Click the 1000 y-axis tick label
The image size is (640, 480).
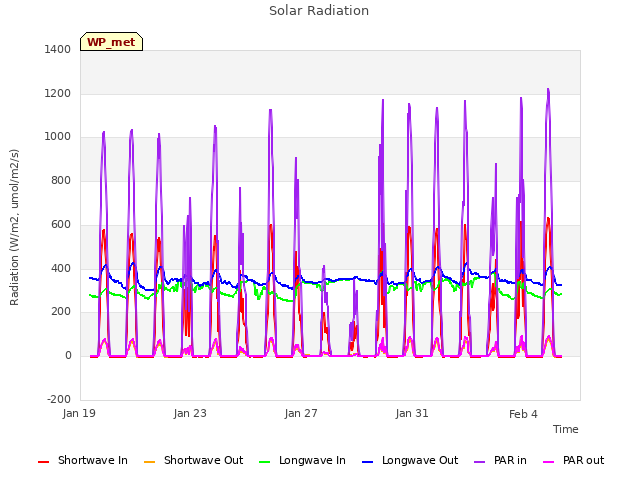(x=58, y=137)
